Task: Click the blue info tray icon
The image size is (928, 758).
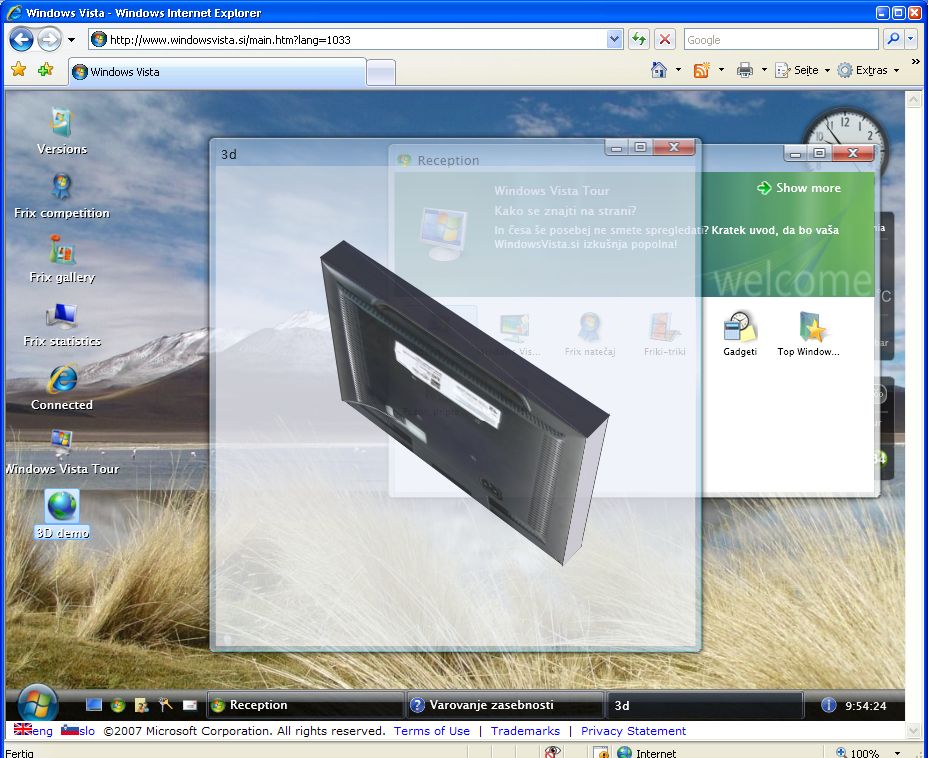Action: click(x=829, y=705)
